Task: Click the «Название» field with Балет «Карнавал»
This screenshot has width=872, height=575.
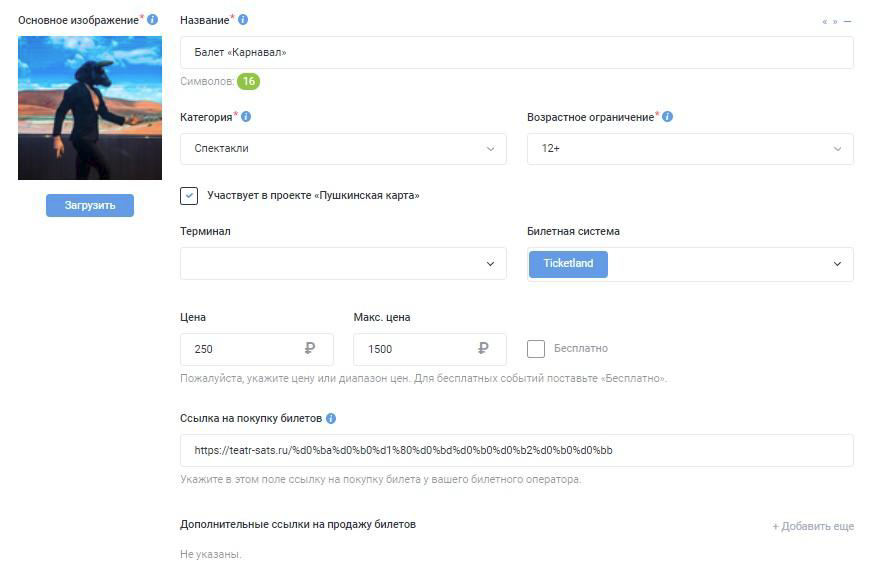Action: click(516, 52)
